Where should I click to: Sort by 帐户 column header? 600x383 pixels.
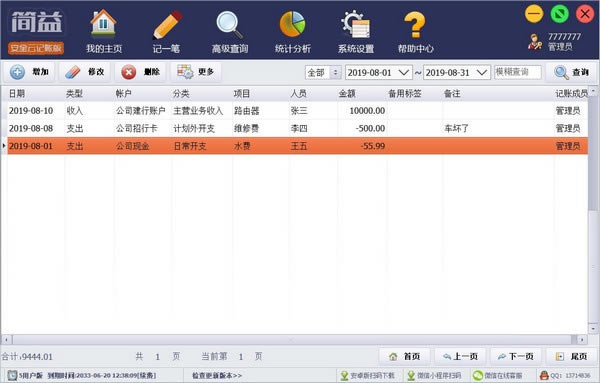123,94
